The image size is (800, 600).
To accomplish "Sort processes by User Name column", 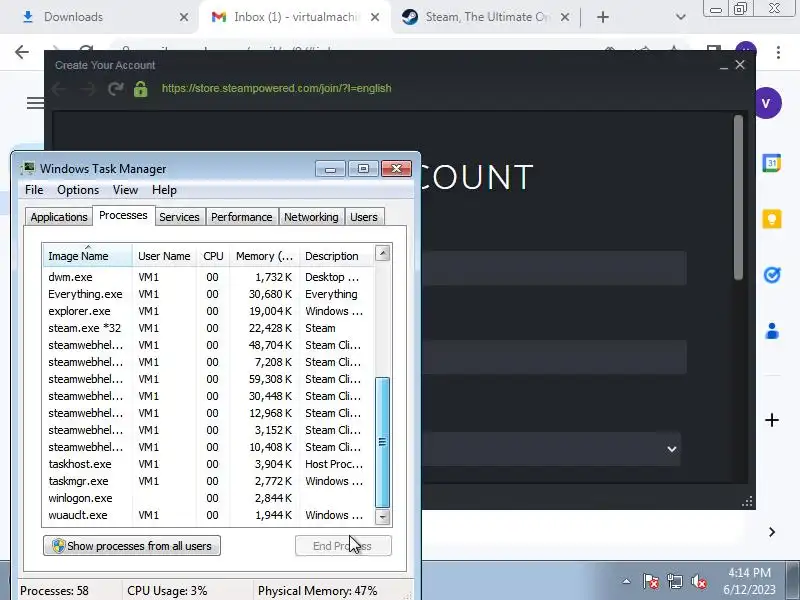I will point(164,256).
